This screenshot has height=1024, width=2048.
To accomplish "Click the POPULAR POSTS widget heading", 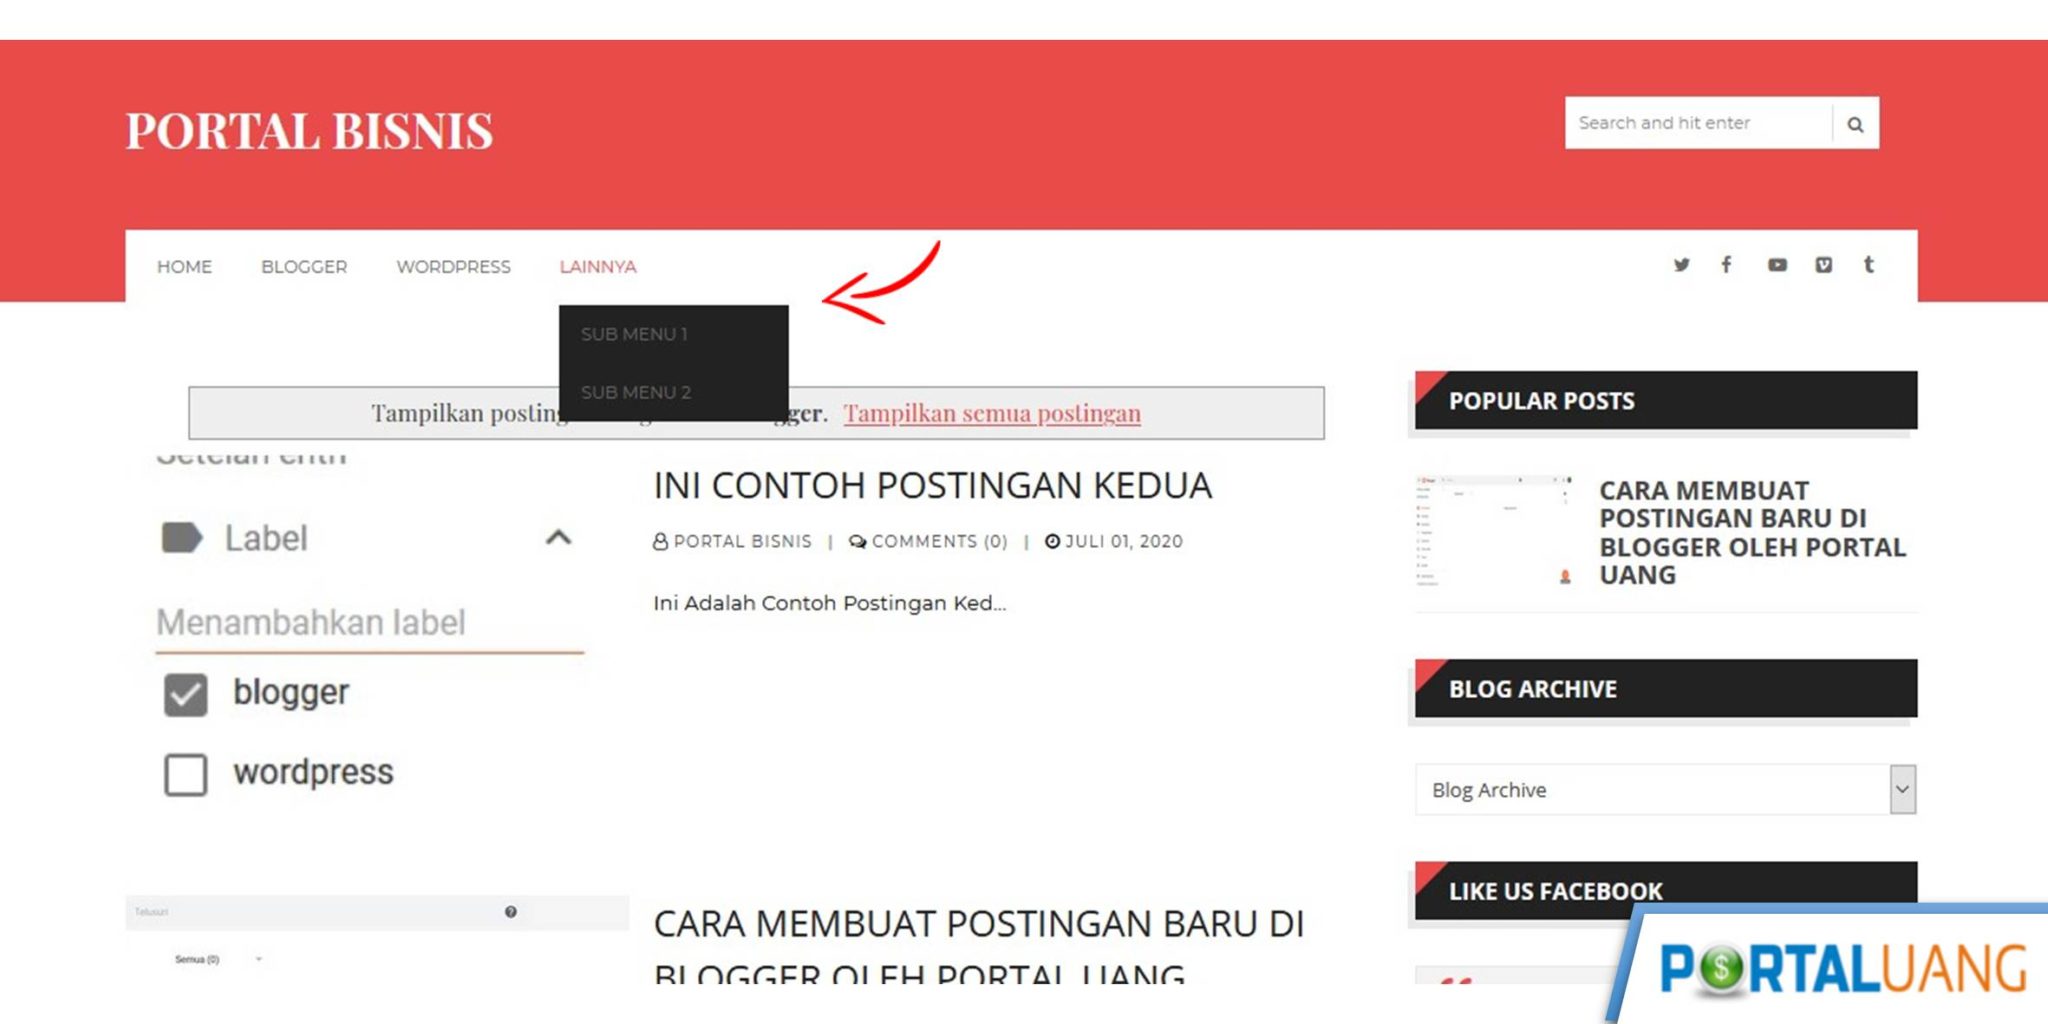I will click(1666, 401).
